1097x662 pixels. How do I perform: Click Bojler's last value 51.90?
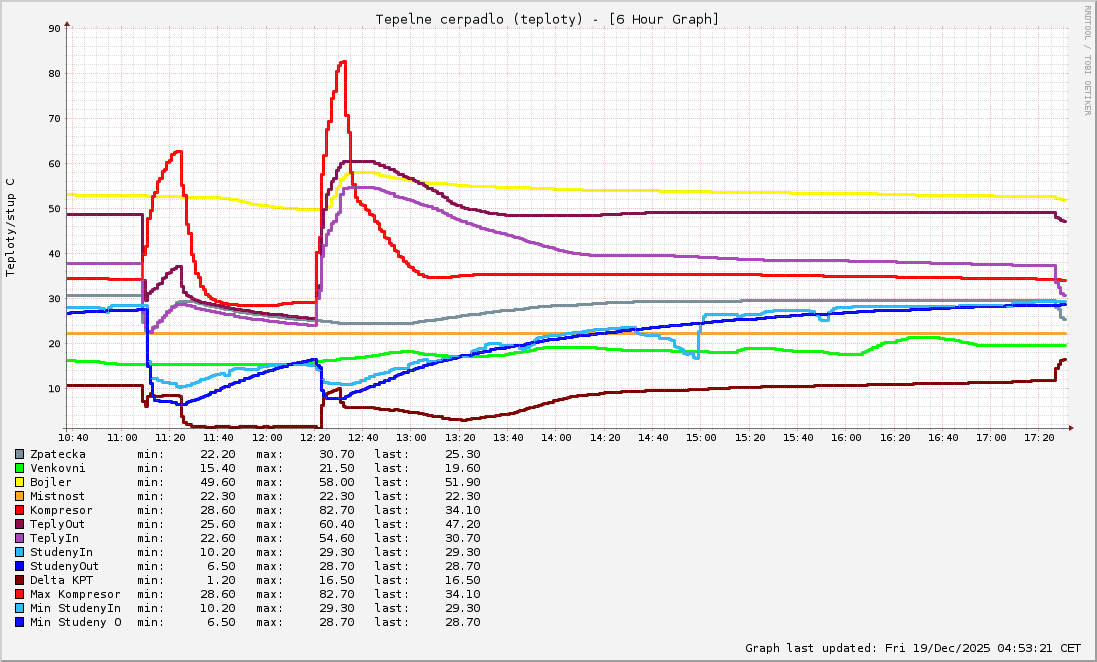pyautogui.click(x=460, y=482)
